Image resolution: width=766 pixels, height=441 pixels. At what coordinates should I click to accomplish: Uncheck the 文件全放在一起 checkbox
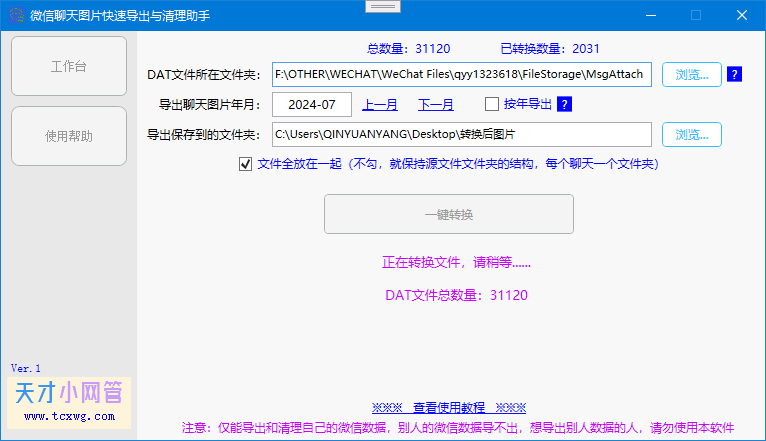click(245, 164)
